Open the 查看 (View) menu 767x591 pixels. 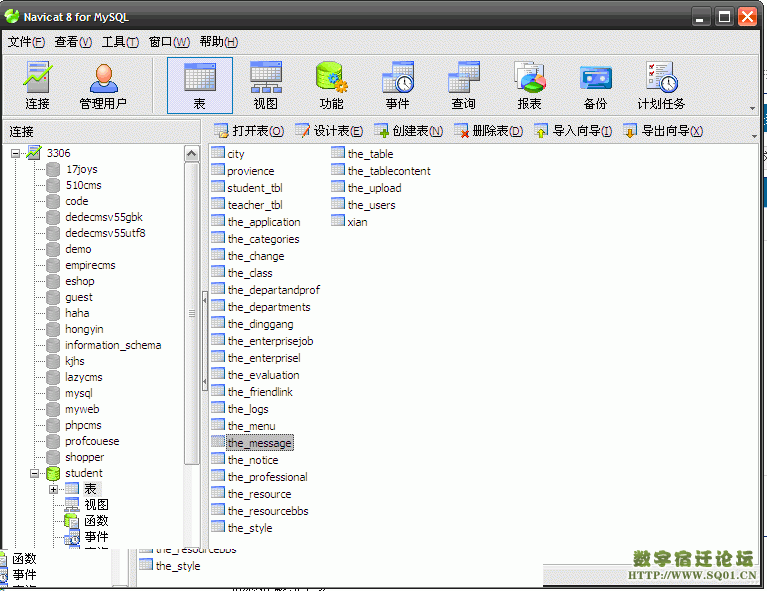(73, 42)
